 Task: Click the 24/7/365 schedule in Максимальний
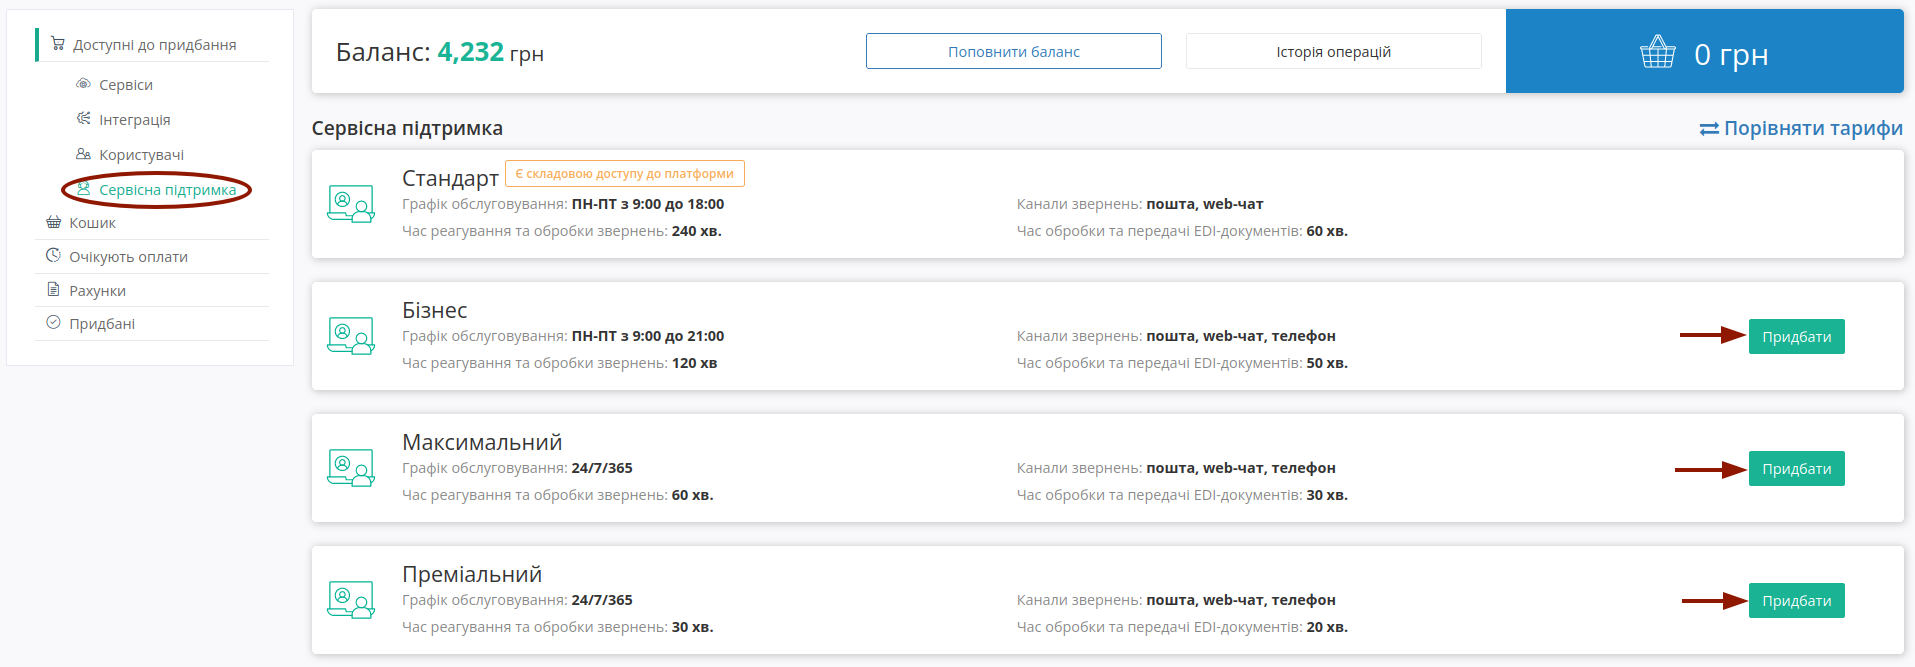pyautogui.click(x=602, y=468)
